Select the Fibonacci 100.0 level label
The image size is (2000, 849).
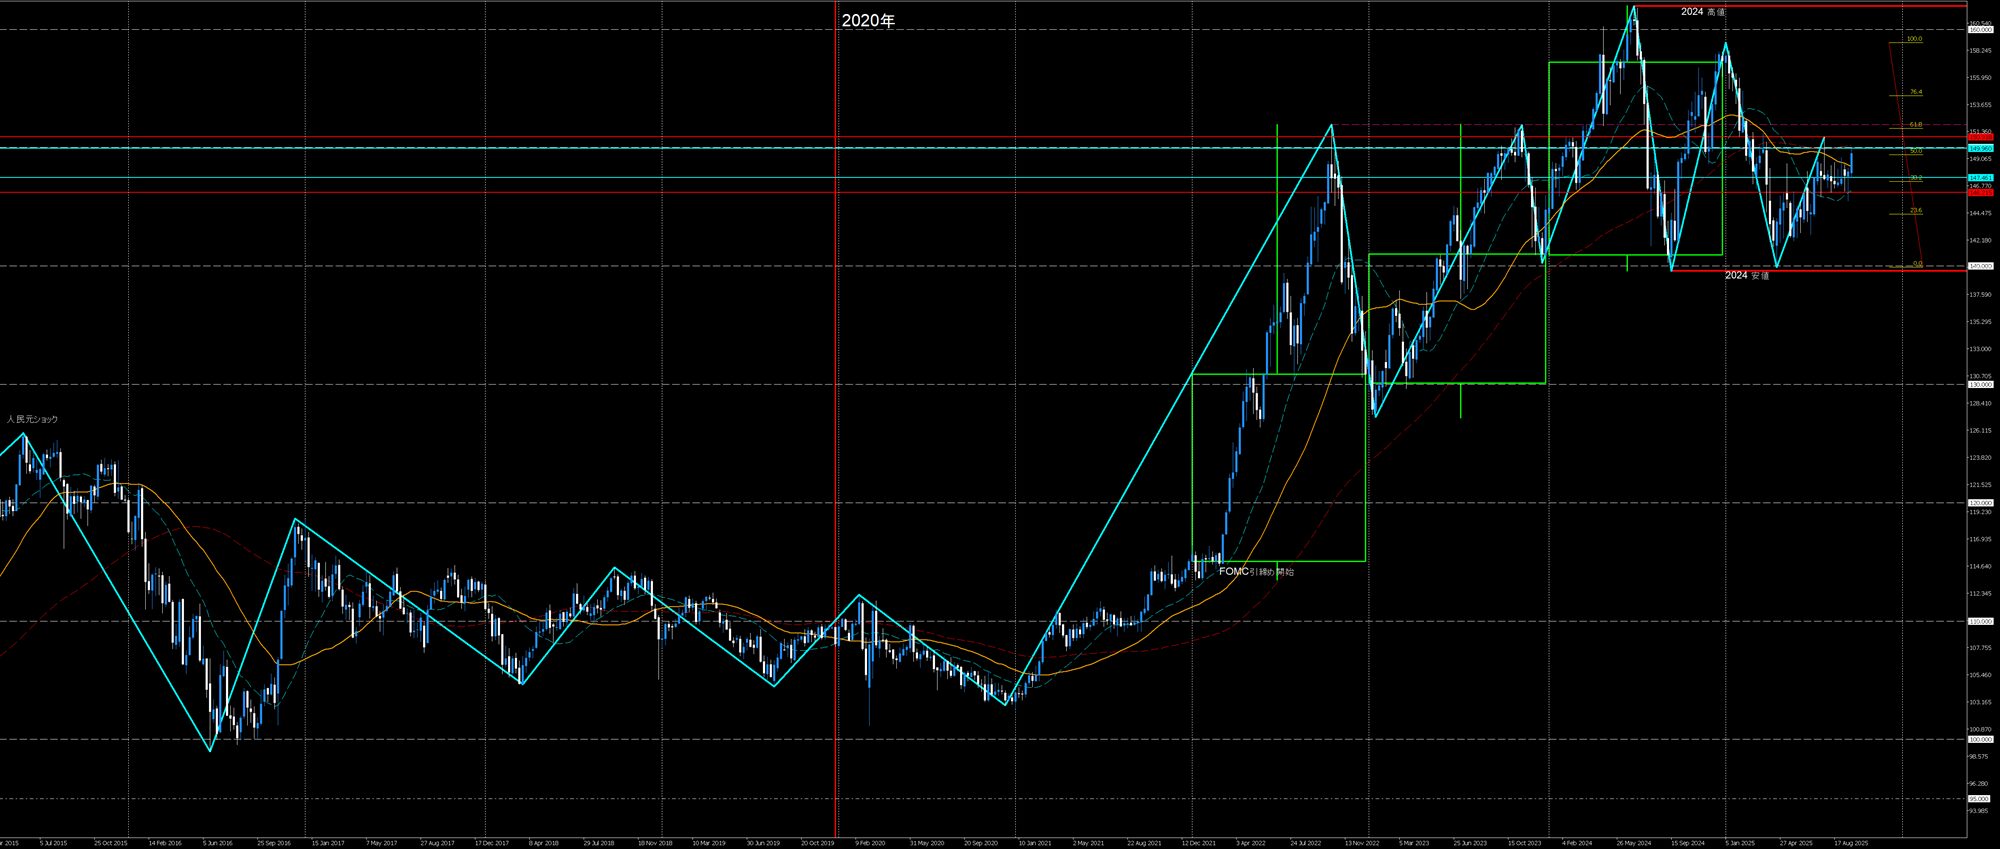point(1913,39)
